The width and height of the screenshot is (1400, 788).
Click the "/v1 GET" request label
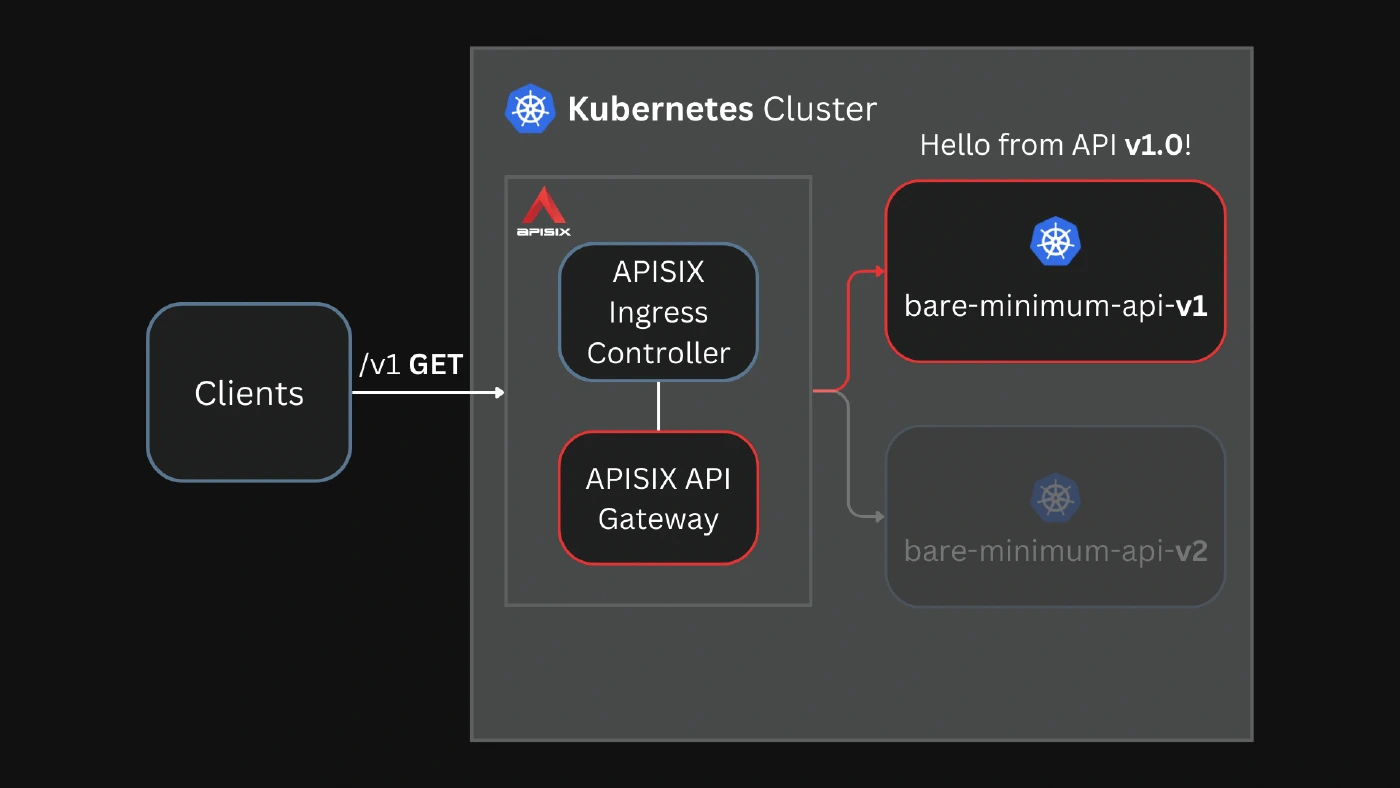coord(411,365)
